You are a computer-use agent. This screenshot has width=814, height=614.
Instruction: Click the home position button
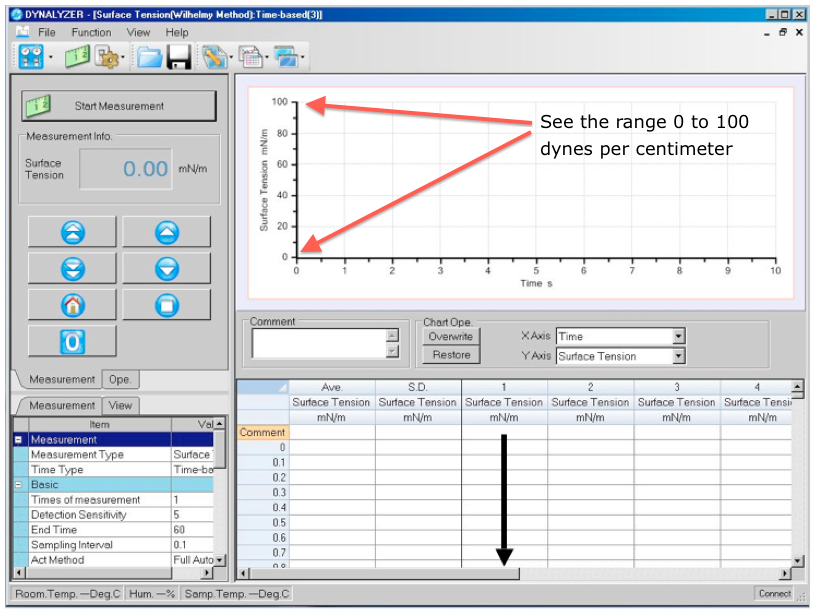tap(72, 304)
